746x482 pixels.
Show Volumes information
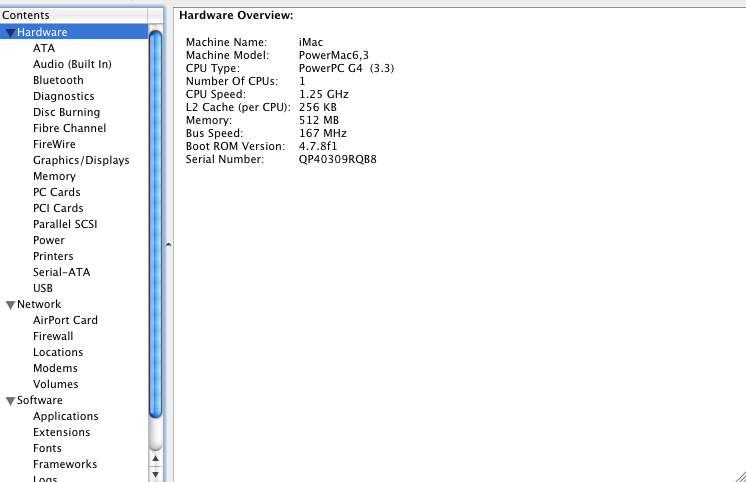tap(56, 384)
